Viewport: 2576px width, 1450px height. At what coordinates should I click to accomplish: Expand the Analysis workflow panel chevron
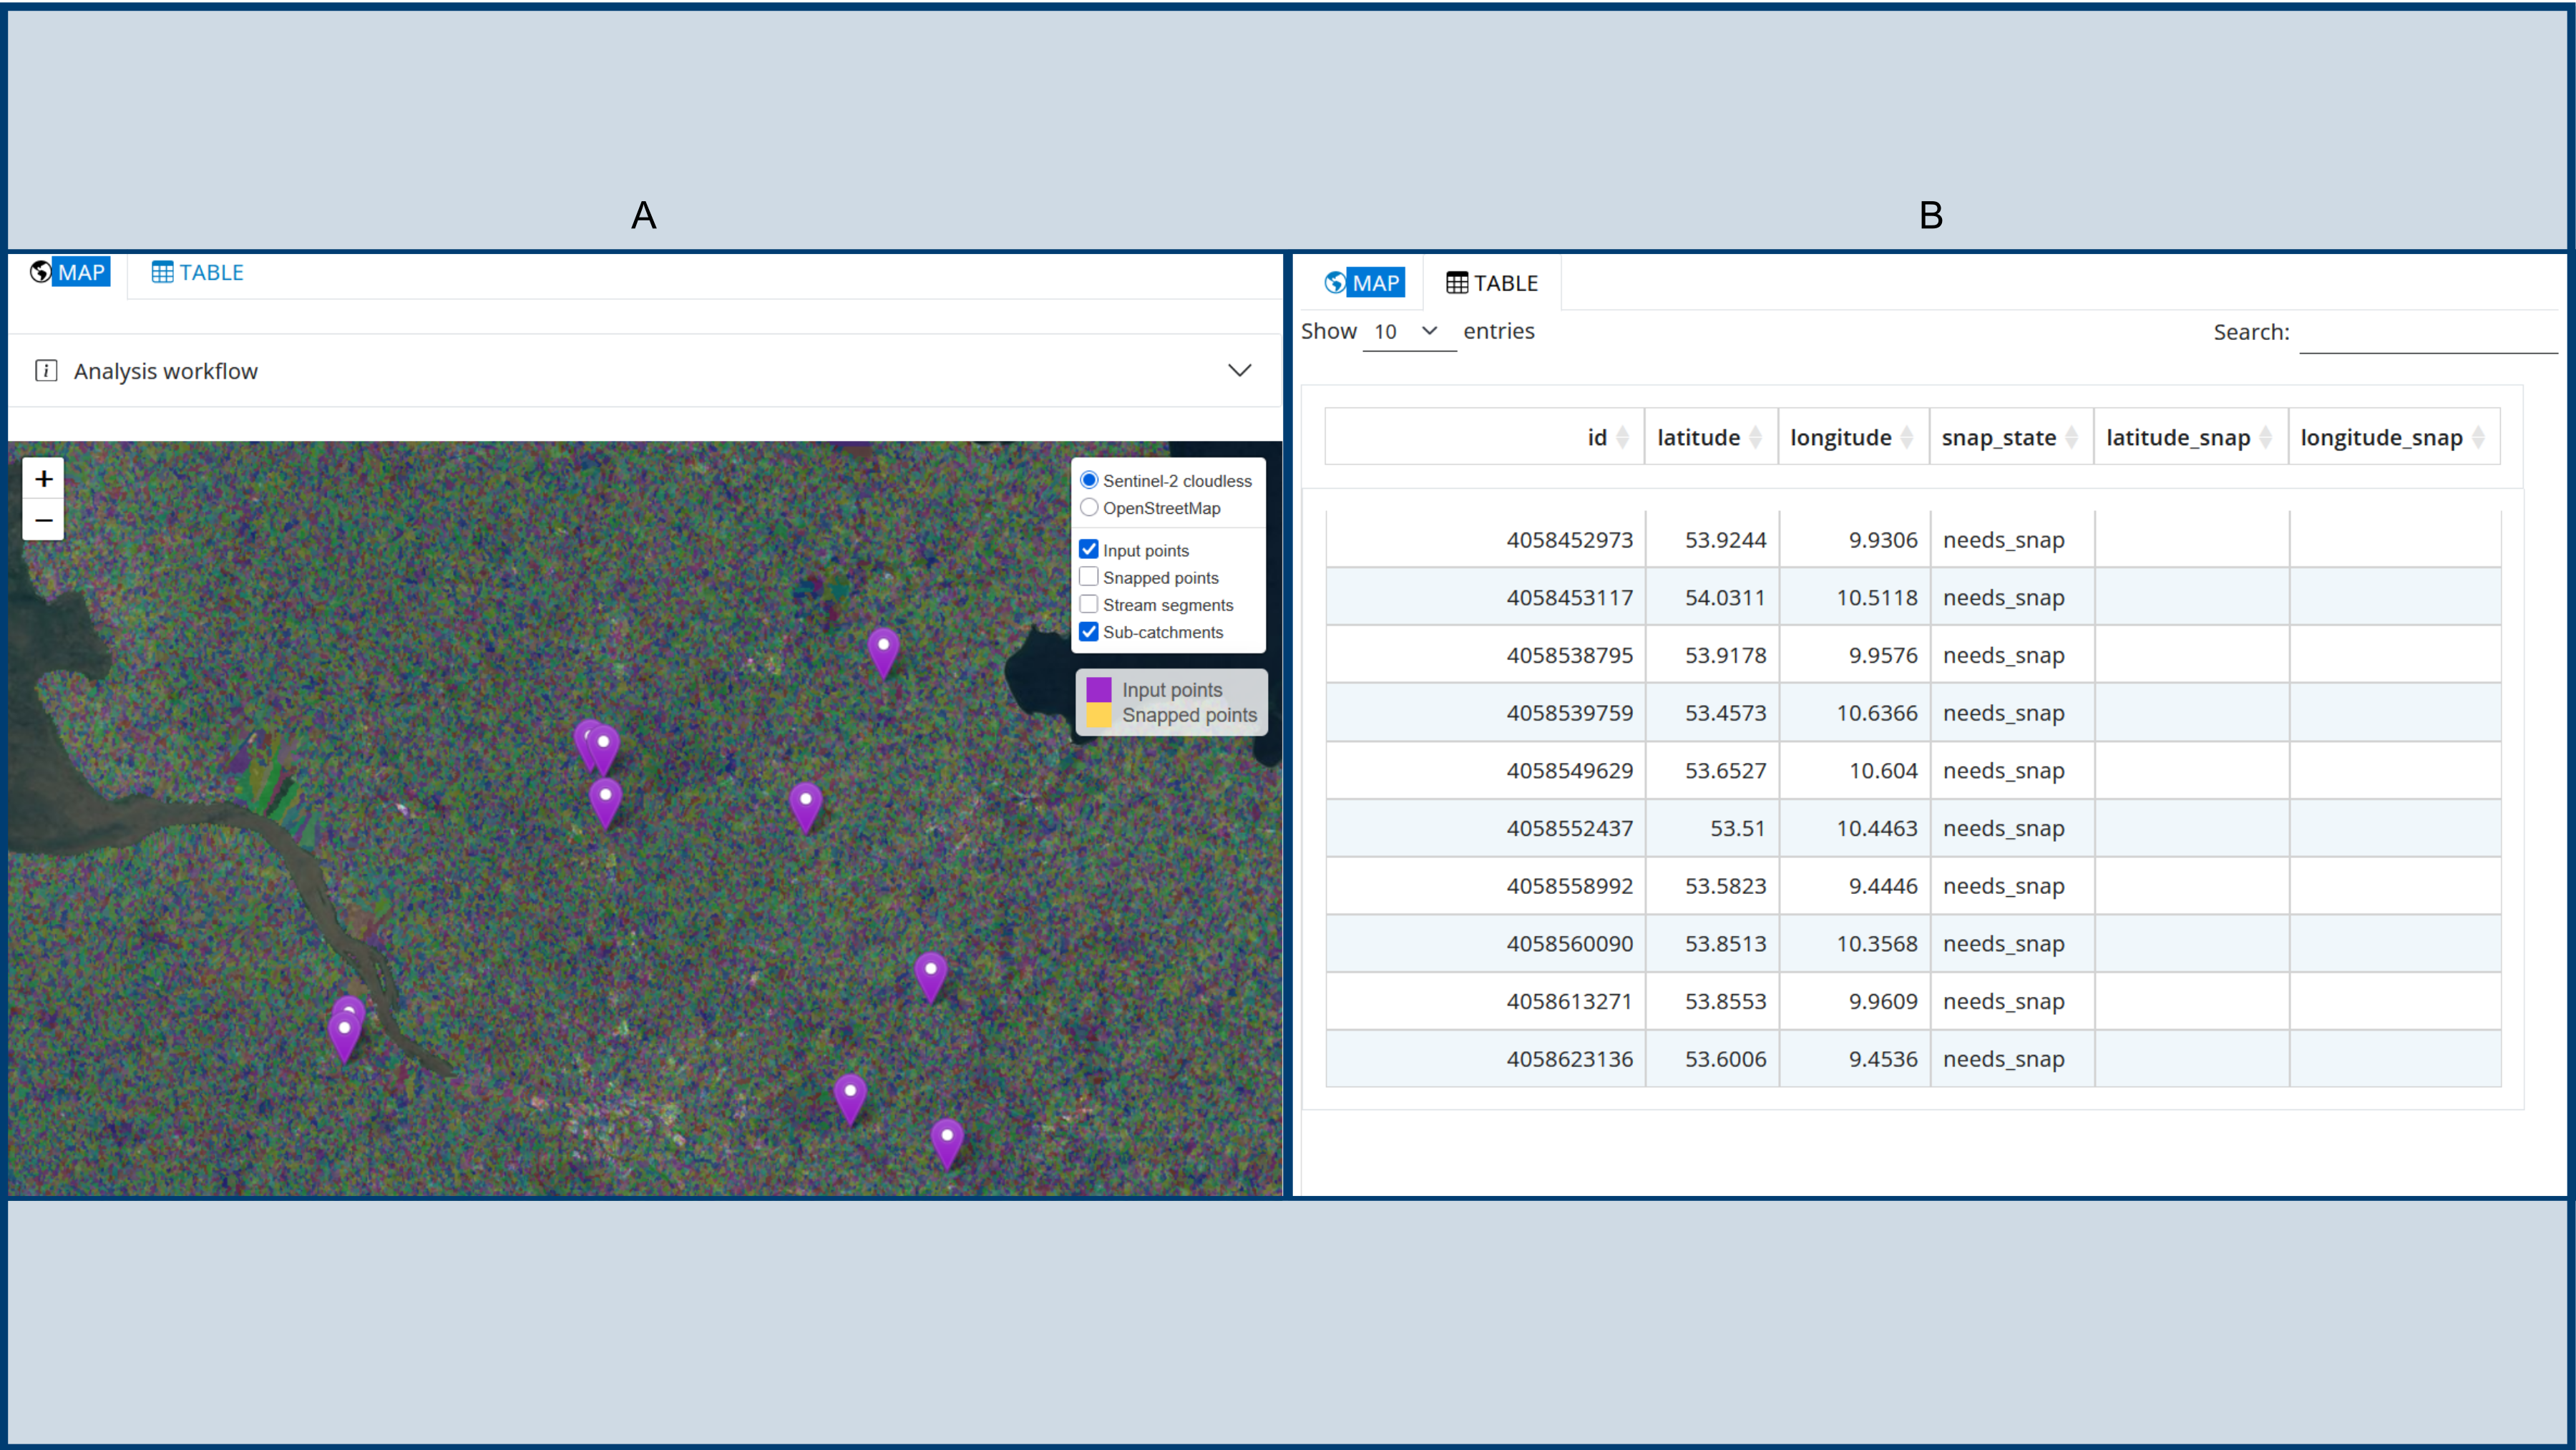click(1239, 371)
